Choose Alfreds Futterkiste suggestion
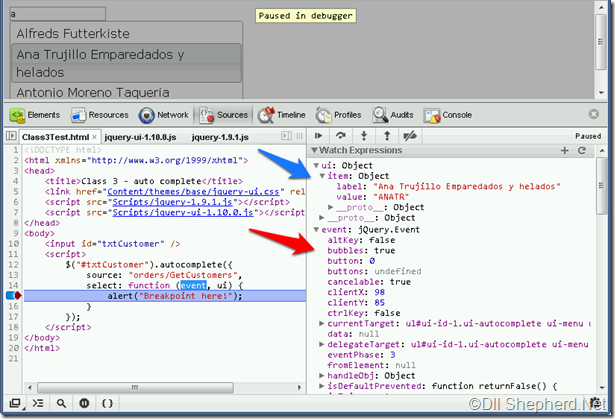 [126, 33]
